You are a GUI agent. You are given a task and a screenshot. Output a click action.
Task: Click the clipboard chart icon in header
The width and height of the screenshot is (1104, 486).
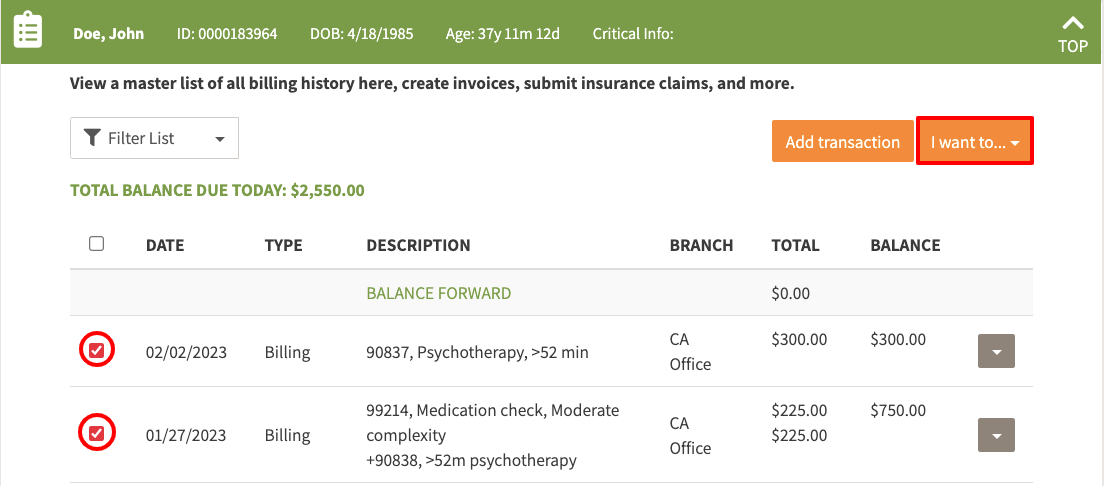[28, 30]
